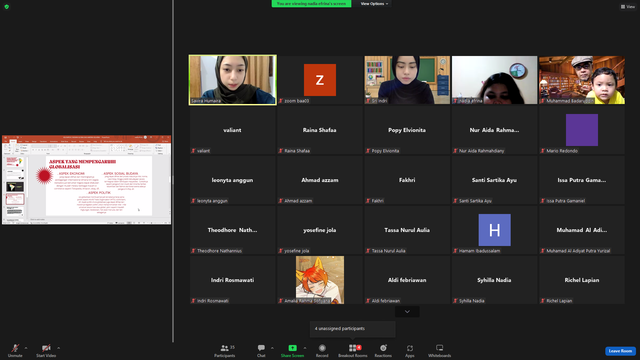Viewport: 640px width, 360px height.
Task: Expand chat options arrow next to Chat
Action: (272, 348)
